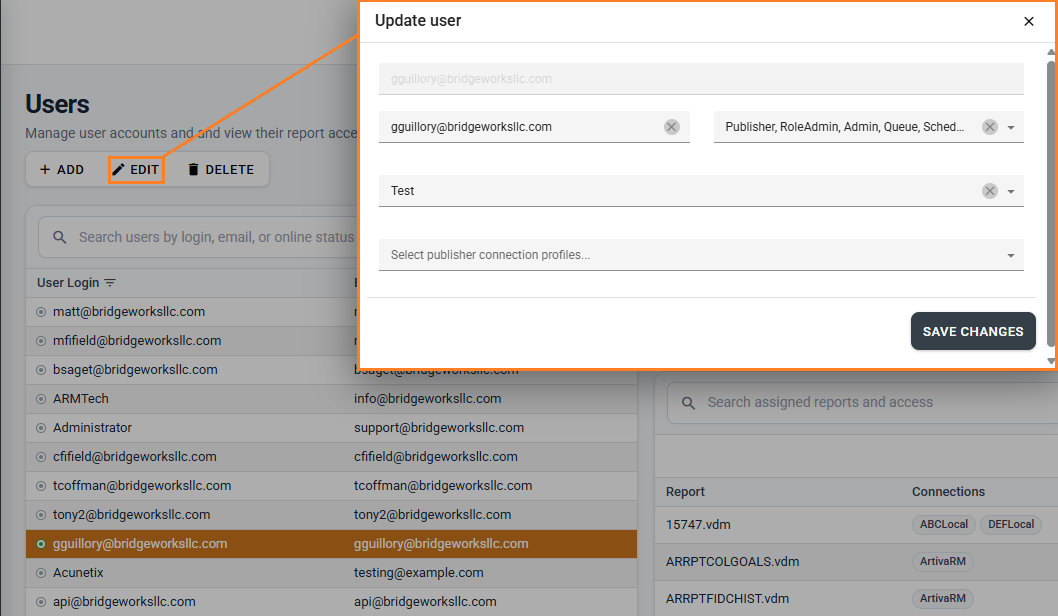This screenshot has height=616, width=1058.
Task: Click the ABCLocal connection chip
Action: click(943, 524)
